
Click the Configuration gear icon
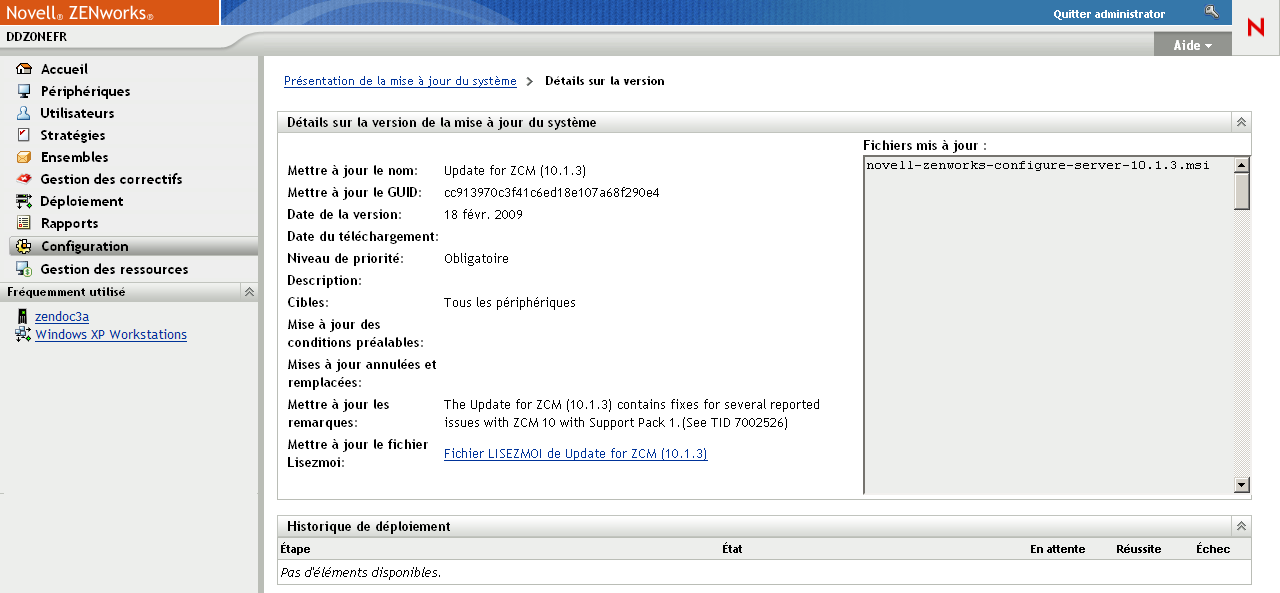click(24, 246)
